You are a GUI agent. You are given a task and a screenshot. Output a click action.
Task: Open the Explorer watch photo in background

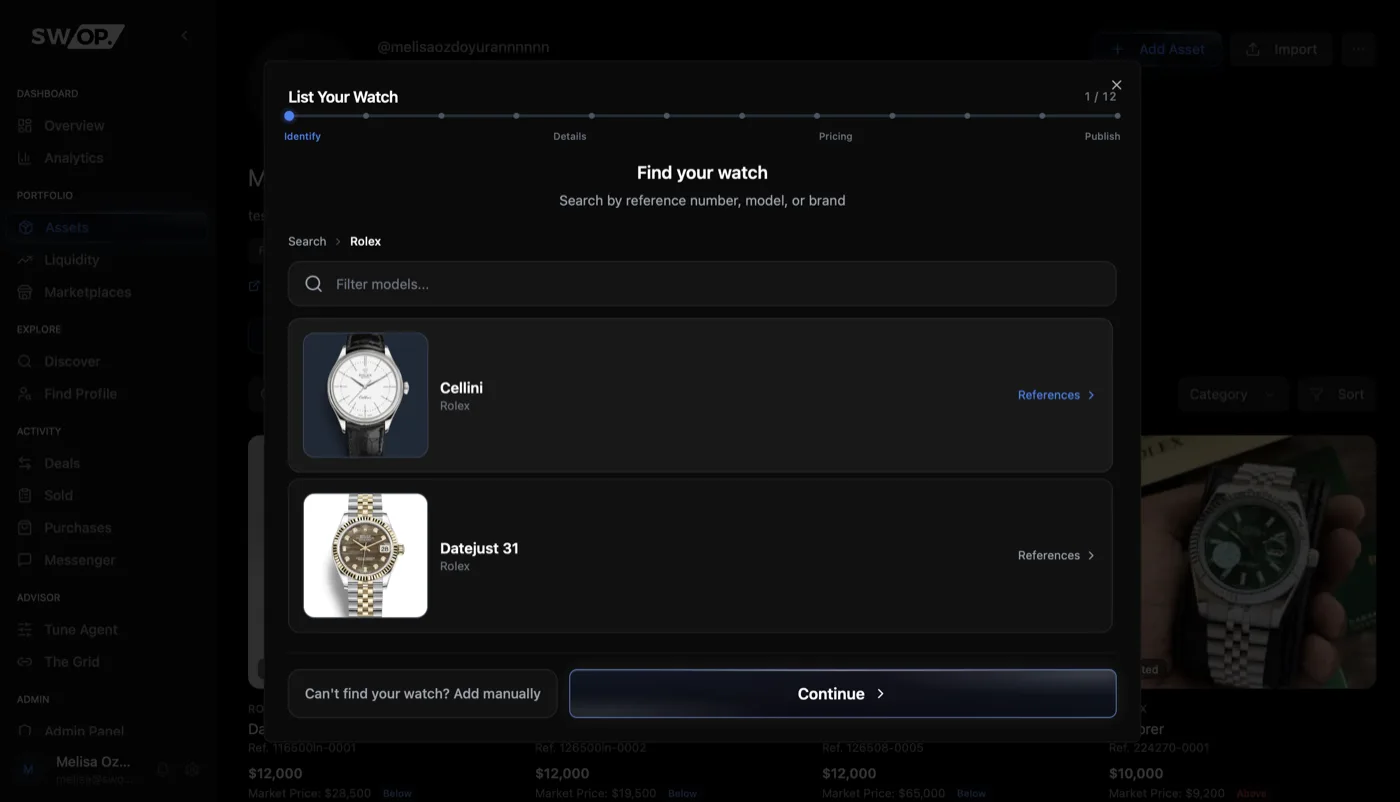point(1259,562)
